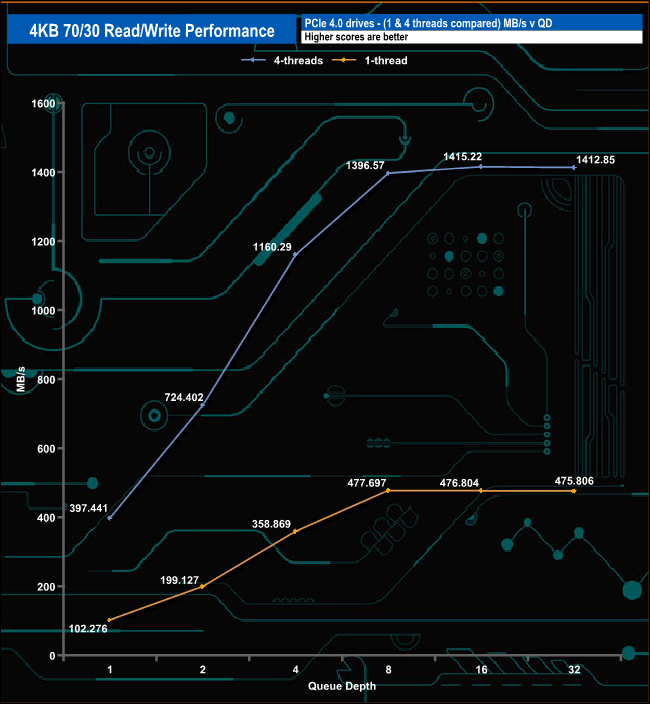This screenshot has width=650, height=704.
Task: Click the 4-threads data point at queue depth 32
Action: (574, 167)
